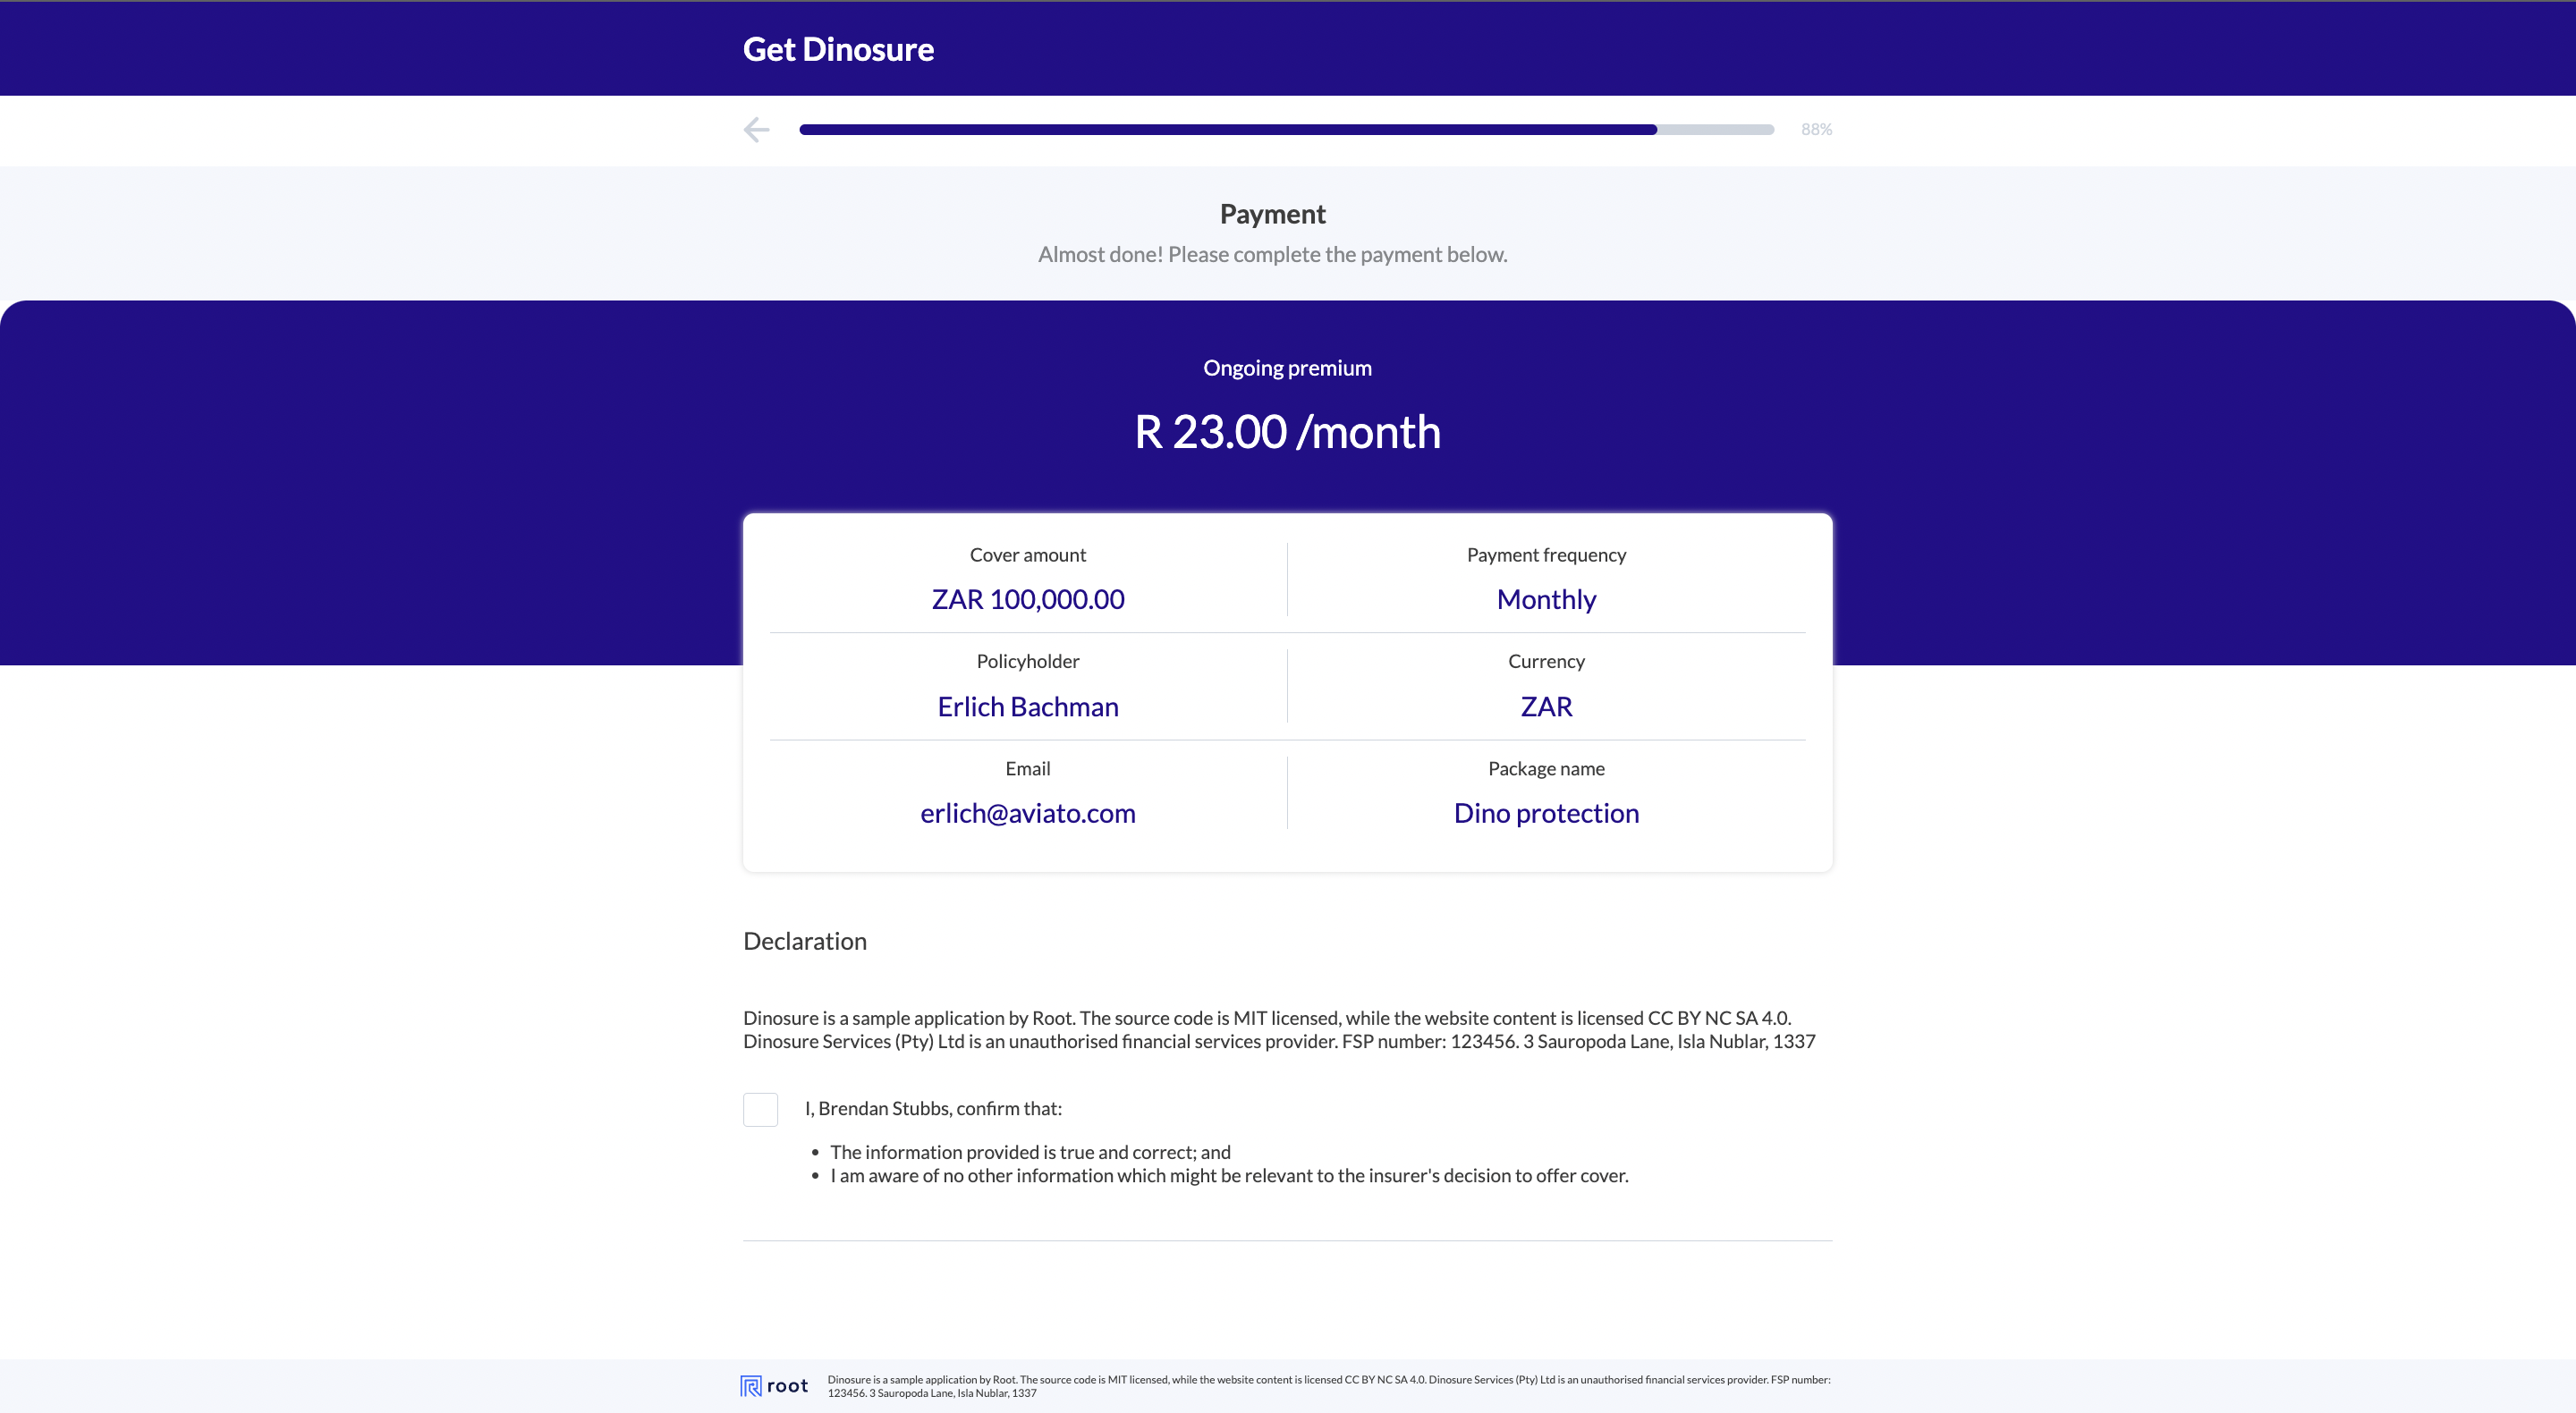Click the Root logo in footer

[x=774, y=1386]
